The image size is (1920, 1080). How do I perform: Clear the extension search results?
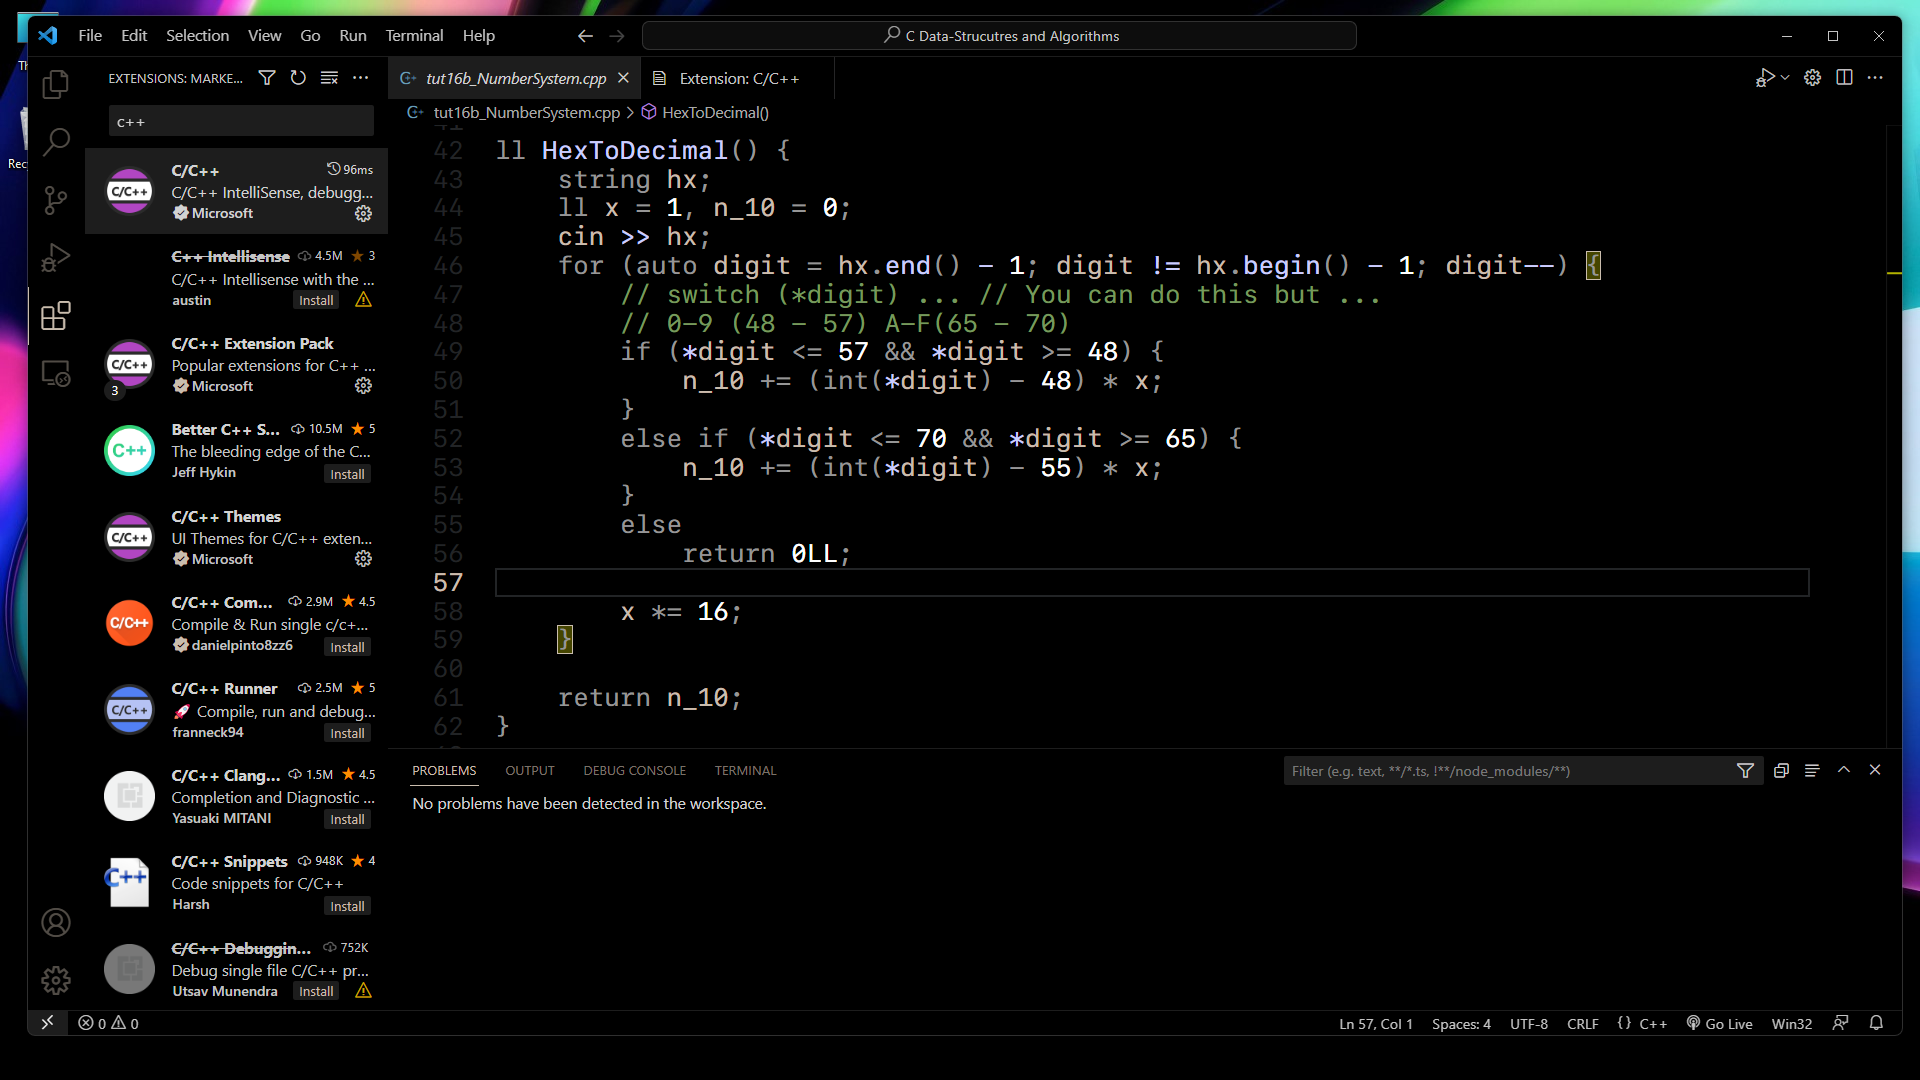tap(330, 77)
